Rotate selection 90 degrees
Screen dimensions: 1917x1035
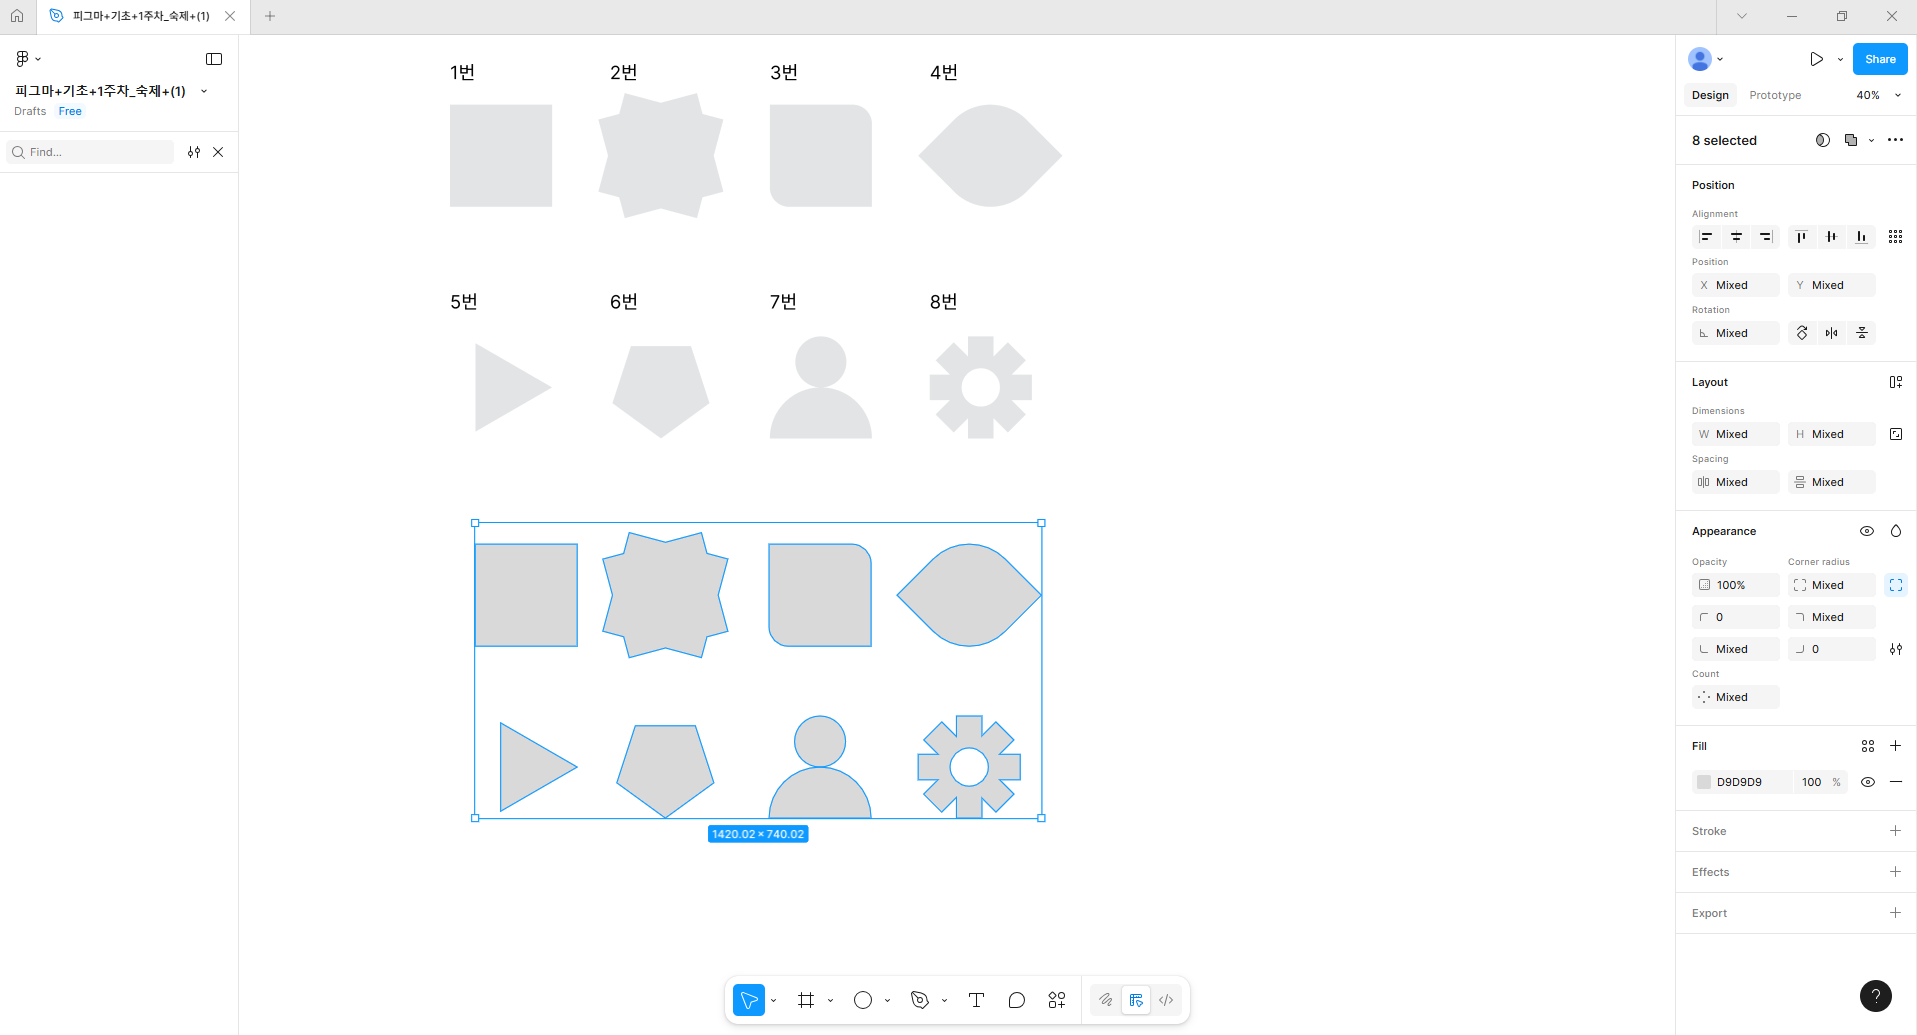[1802, 333]
